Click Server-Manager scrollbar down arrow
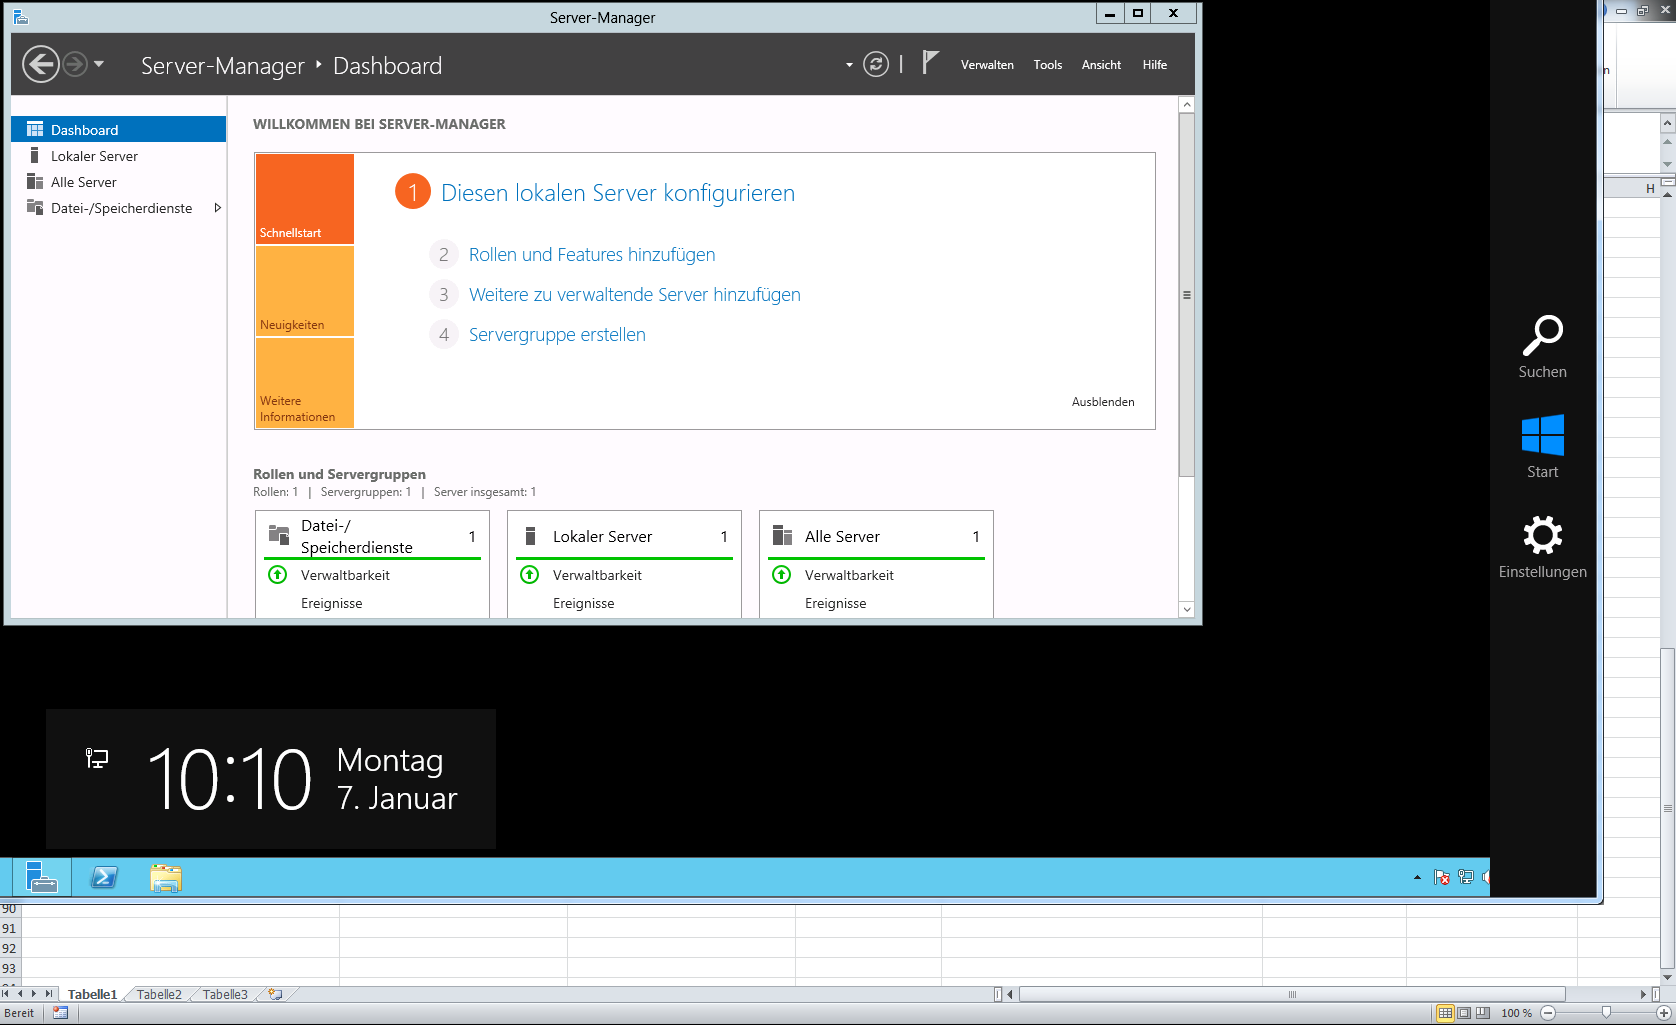Screen dimensions: 1676x1025 point(1187,609)
